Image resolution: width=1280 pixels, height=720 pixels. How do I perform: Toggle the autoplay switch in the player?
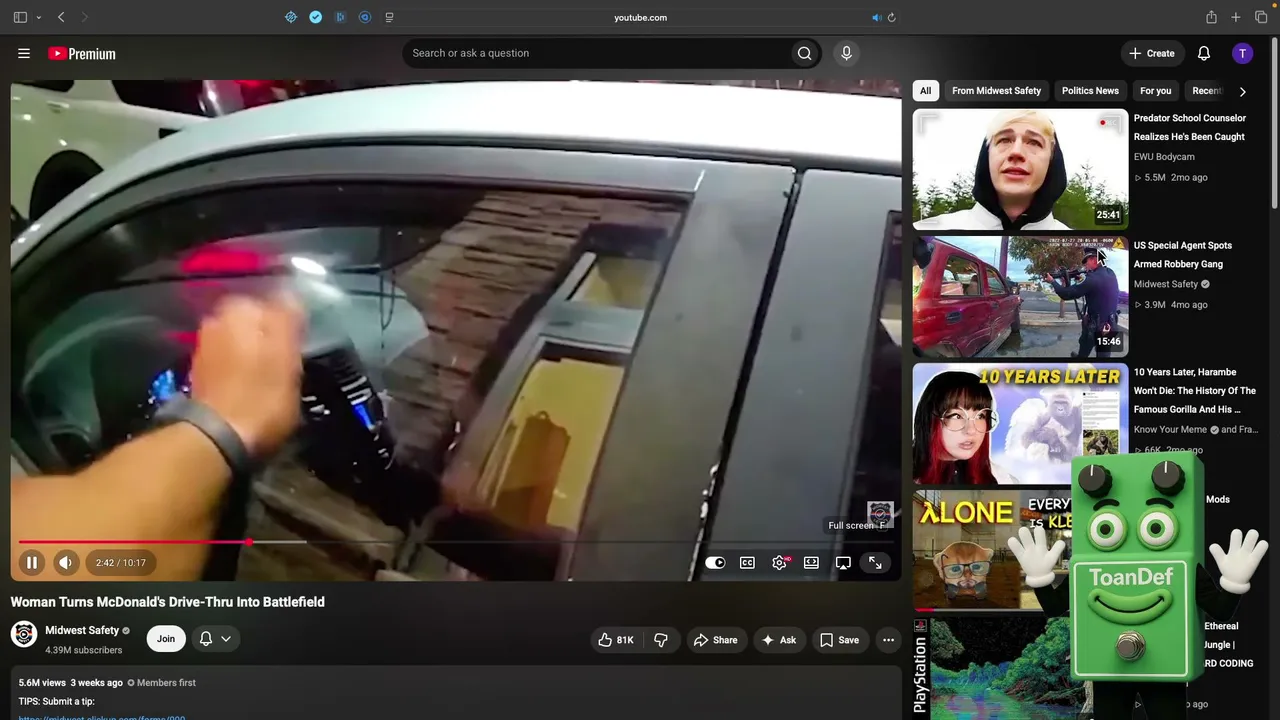pyautogui.click(x=715, y=563)
